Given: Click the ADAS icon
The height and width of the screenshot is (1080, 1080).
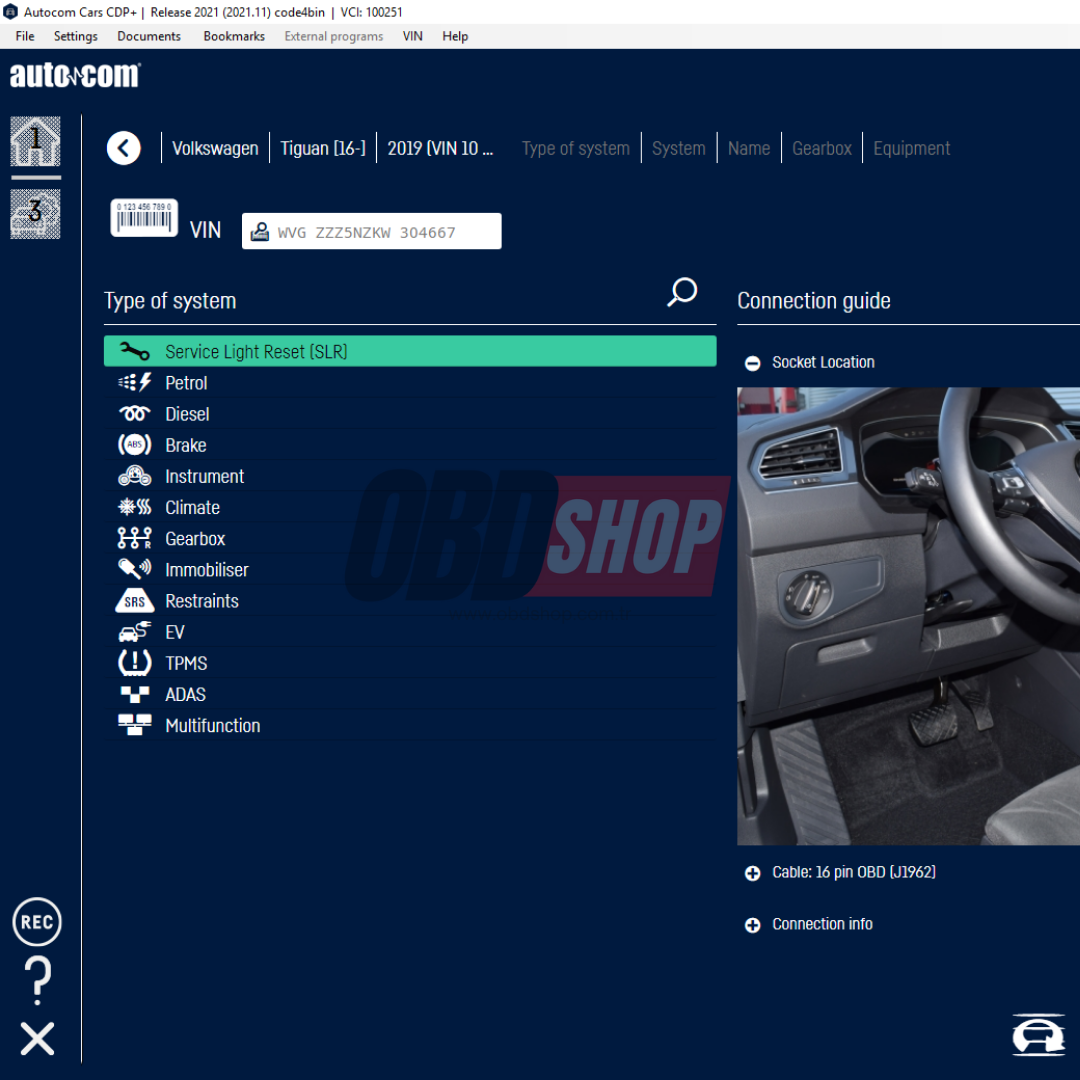Looking at the screenshot, I should point(134,694).
